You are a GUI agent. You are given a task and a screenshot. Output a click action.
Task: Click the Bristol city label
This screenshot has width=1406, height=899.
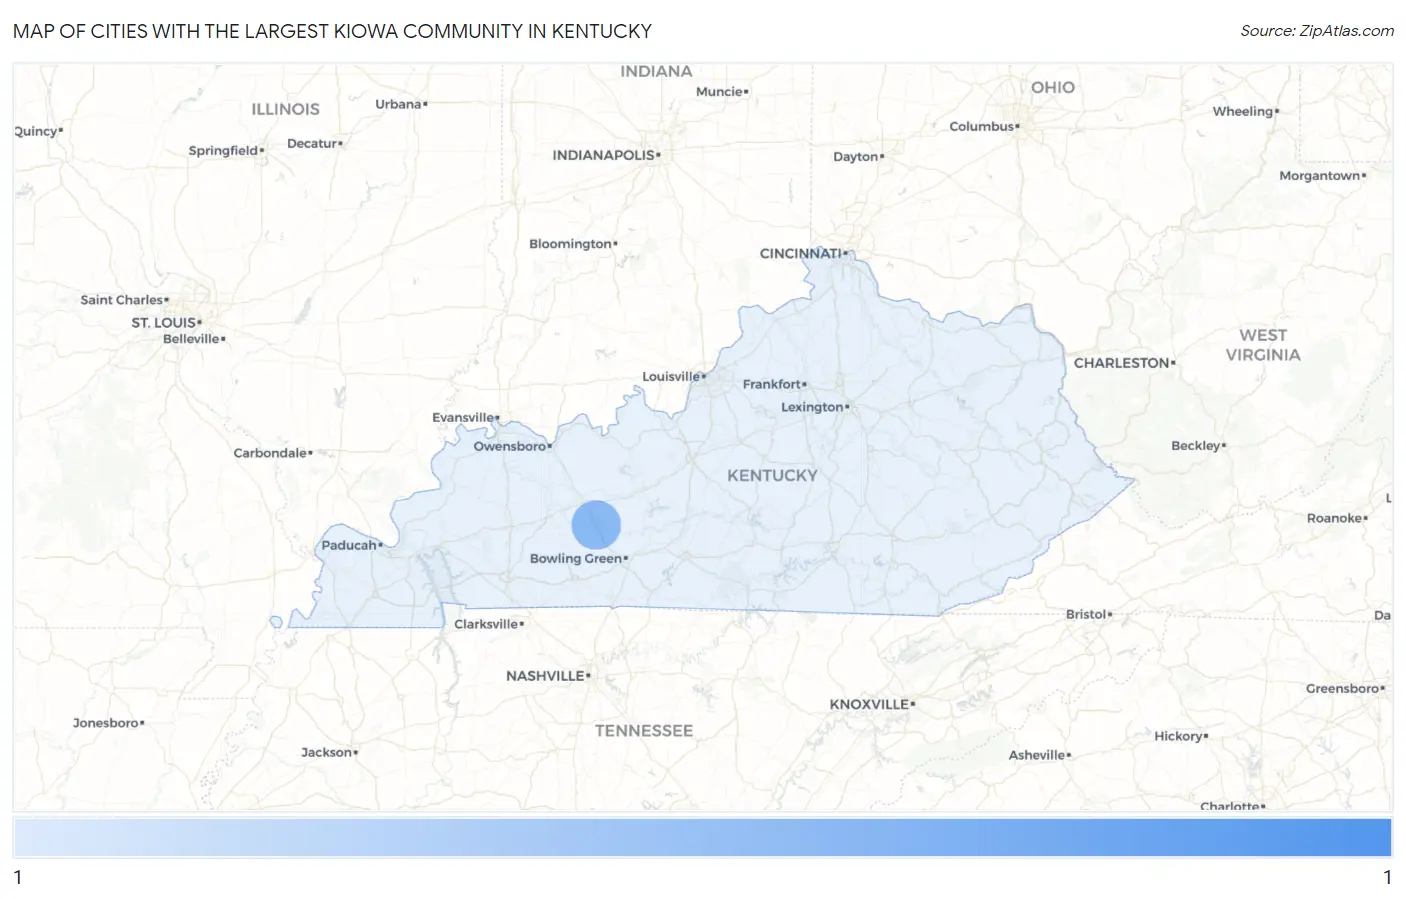click(x=1086, y=614)
